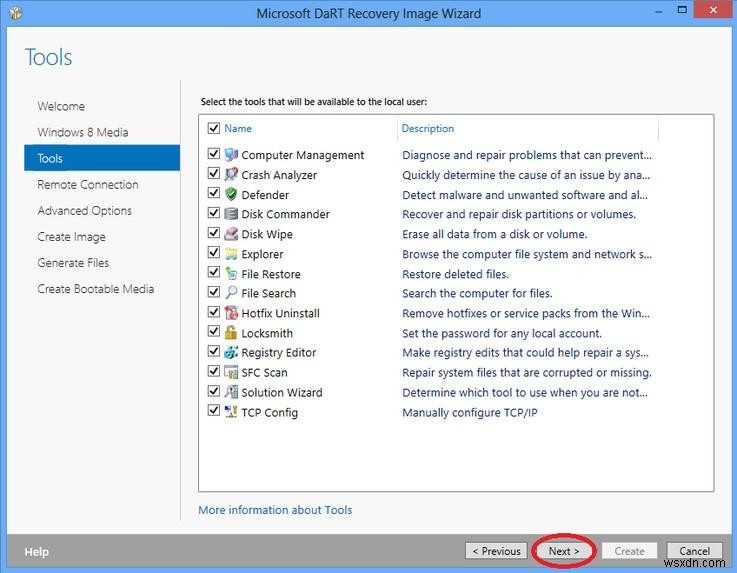This screenshot has width=737, height=573.
Task: Select the Registry Editor row label
Action: point(279,353)
